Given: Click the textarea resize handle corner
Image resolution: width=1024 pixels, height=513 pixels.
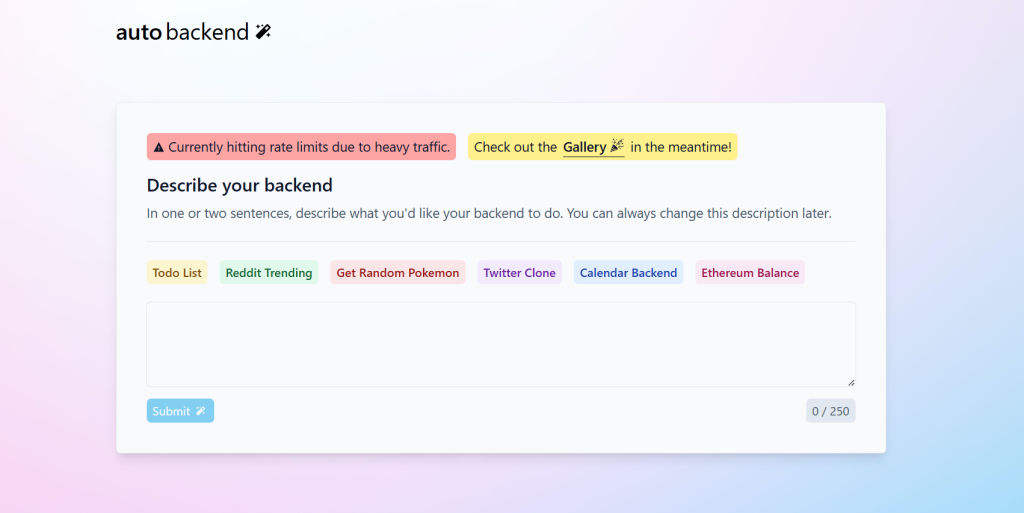Looking at the screenshot, I should [x=851, y=381].
